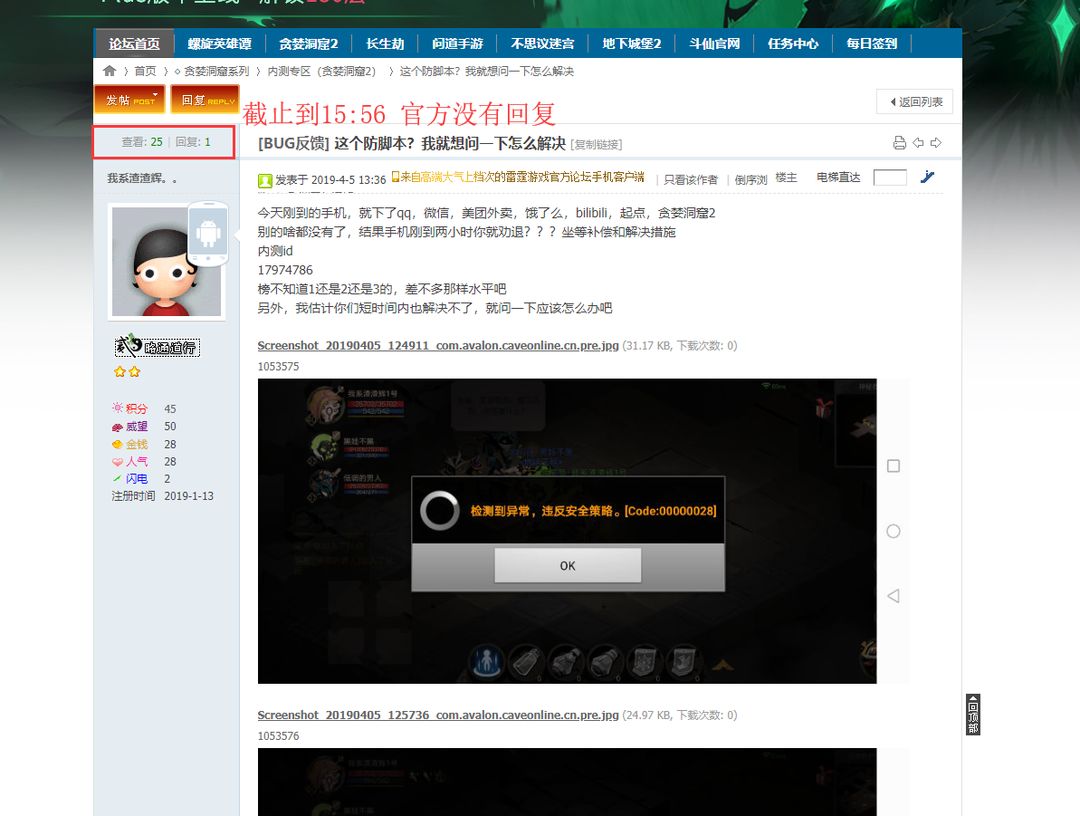Click the 积分 sun icon in user stats
The width and height of the screenshot is (1080, 816).
click(117, 408)
